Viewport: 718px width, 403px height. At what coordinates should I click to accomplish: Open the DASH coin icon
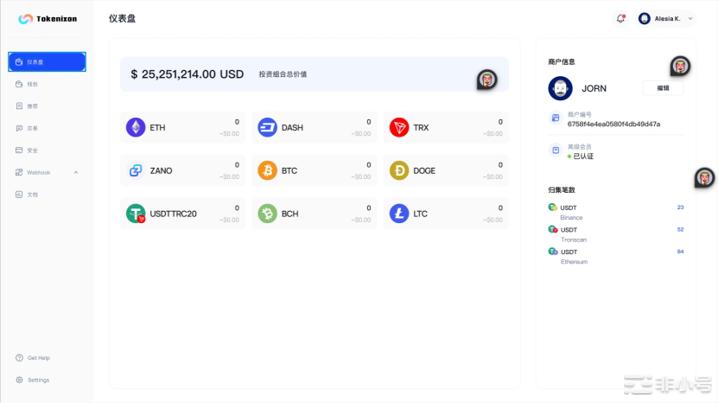tap(267, 127)
